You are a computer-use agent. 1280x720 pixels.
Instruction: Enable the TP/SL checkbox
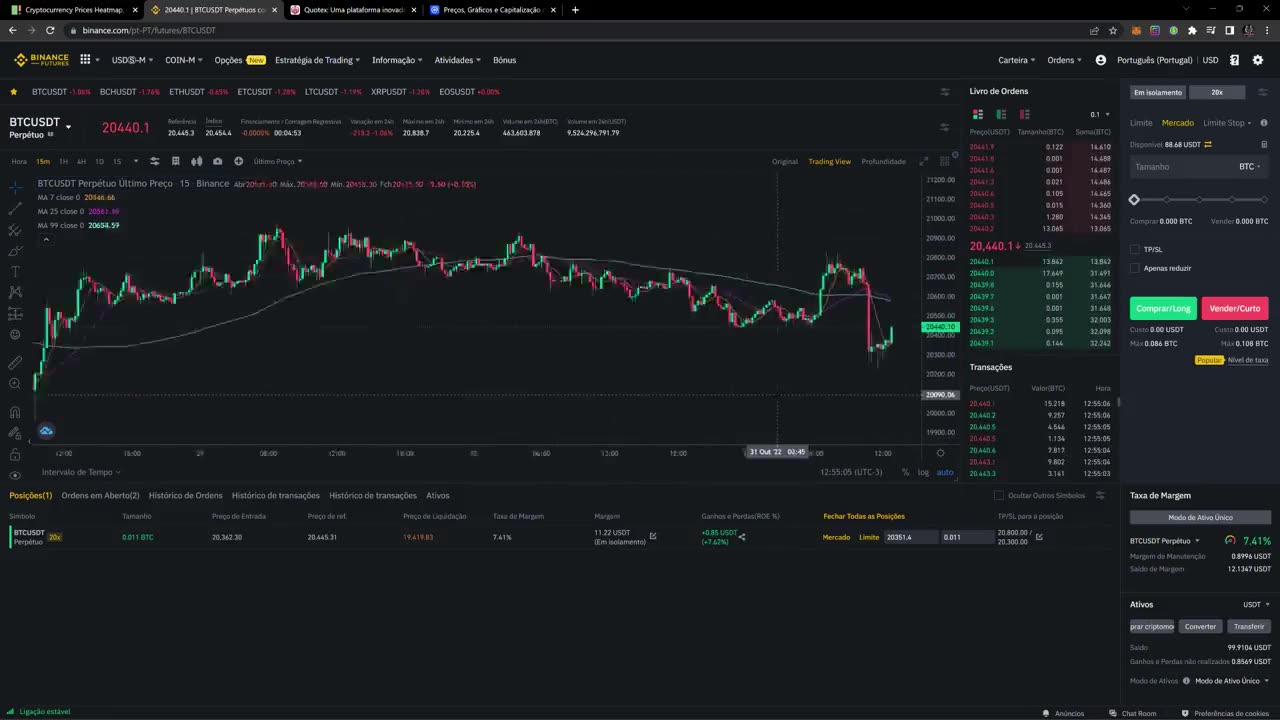pyautogui.click(x=1135, y=249)
